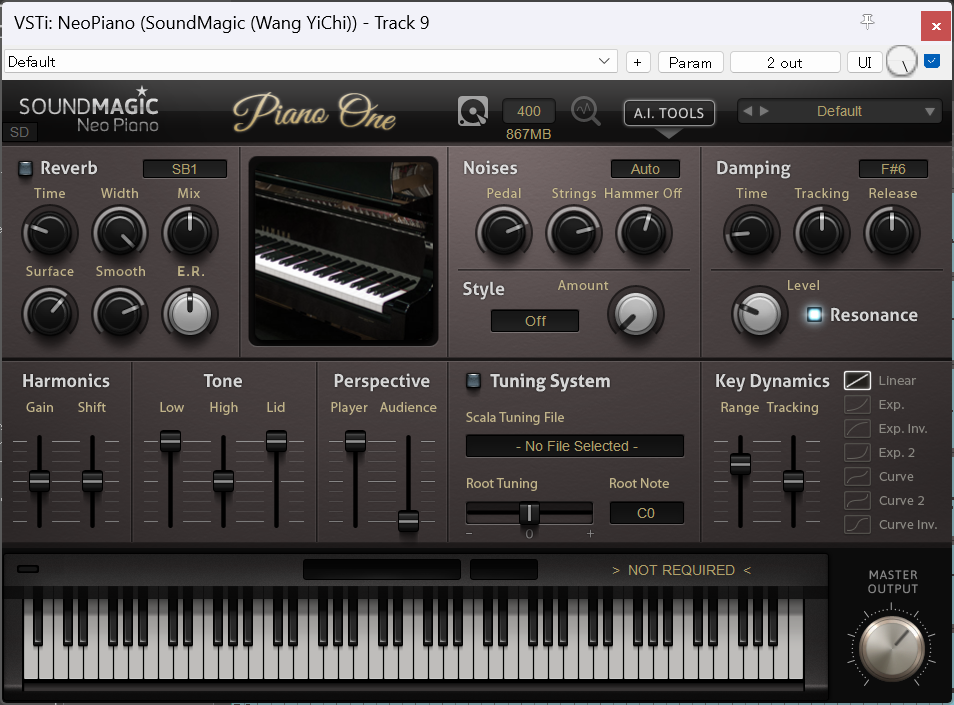The width and height of the screenshot is (954, 705).
Task: Select the Exp. 2 curve icon
Action: pyautogui.click(x=857, y=453)
